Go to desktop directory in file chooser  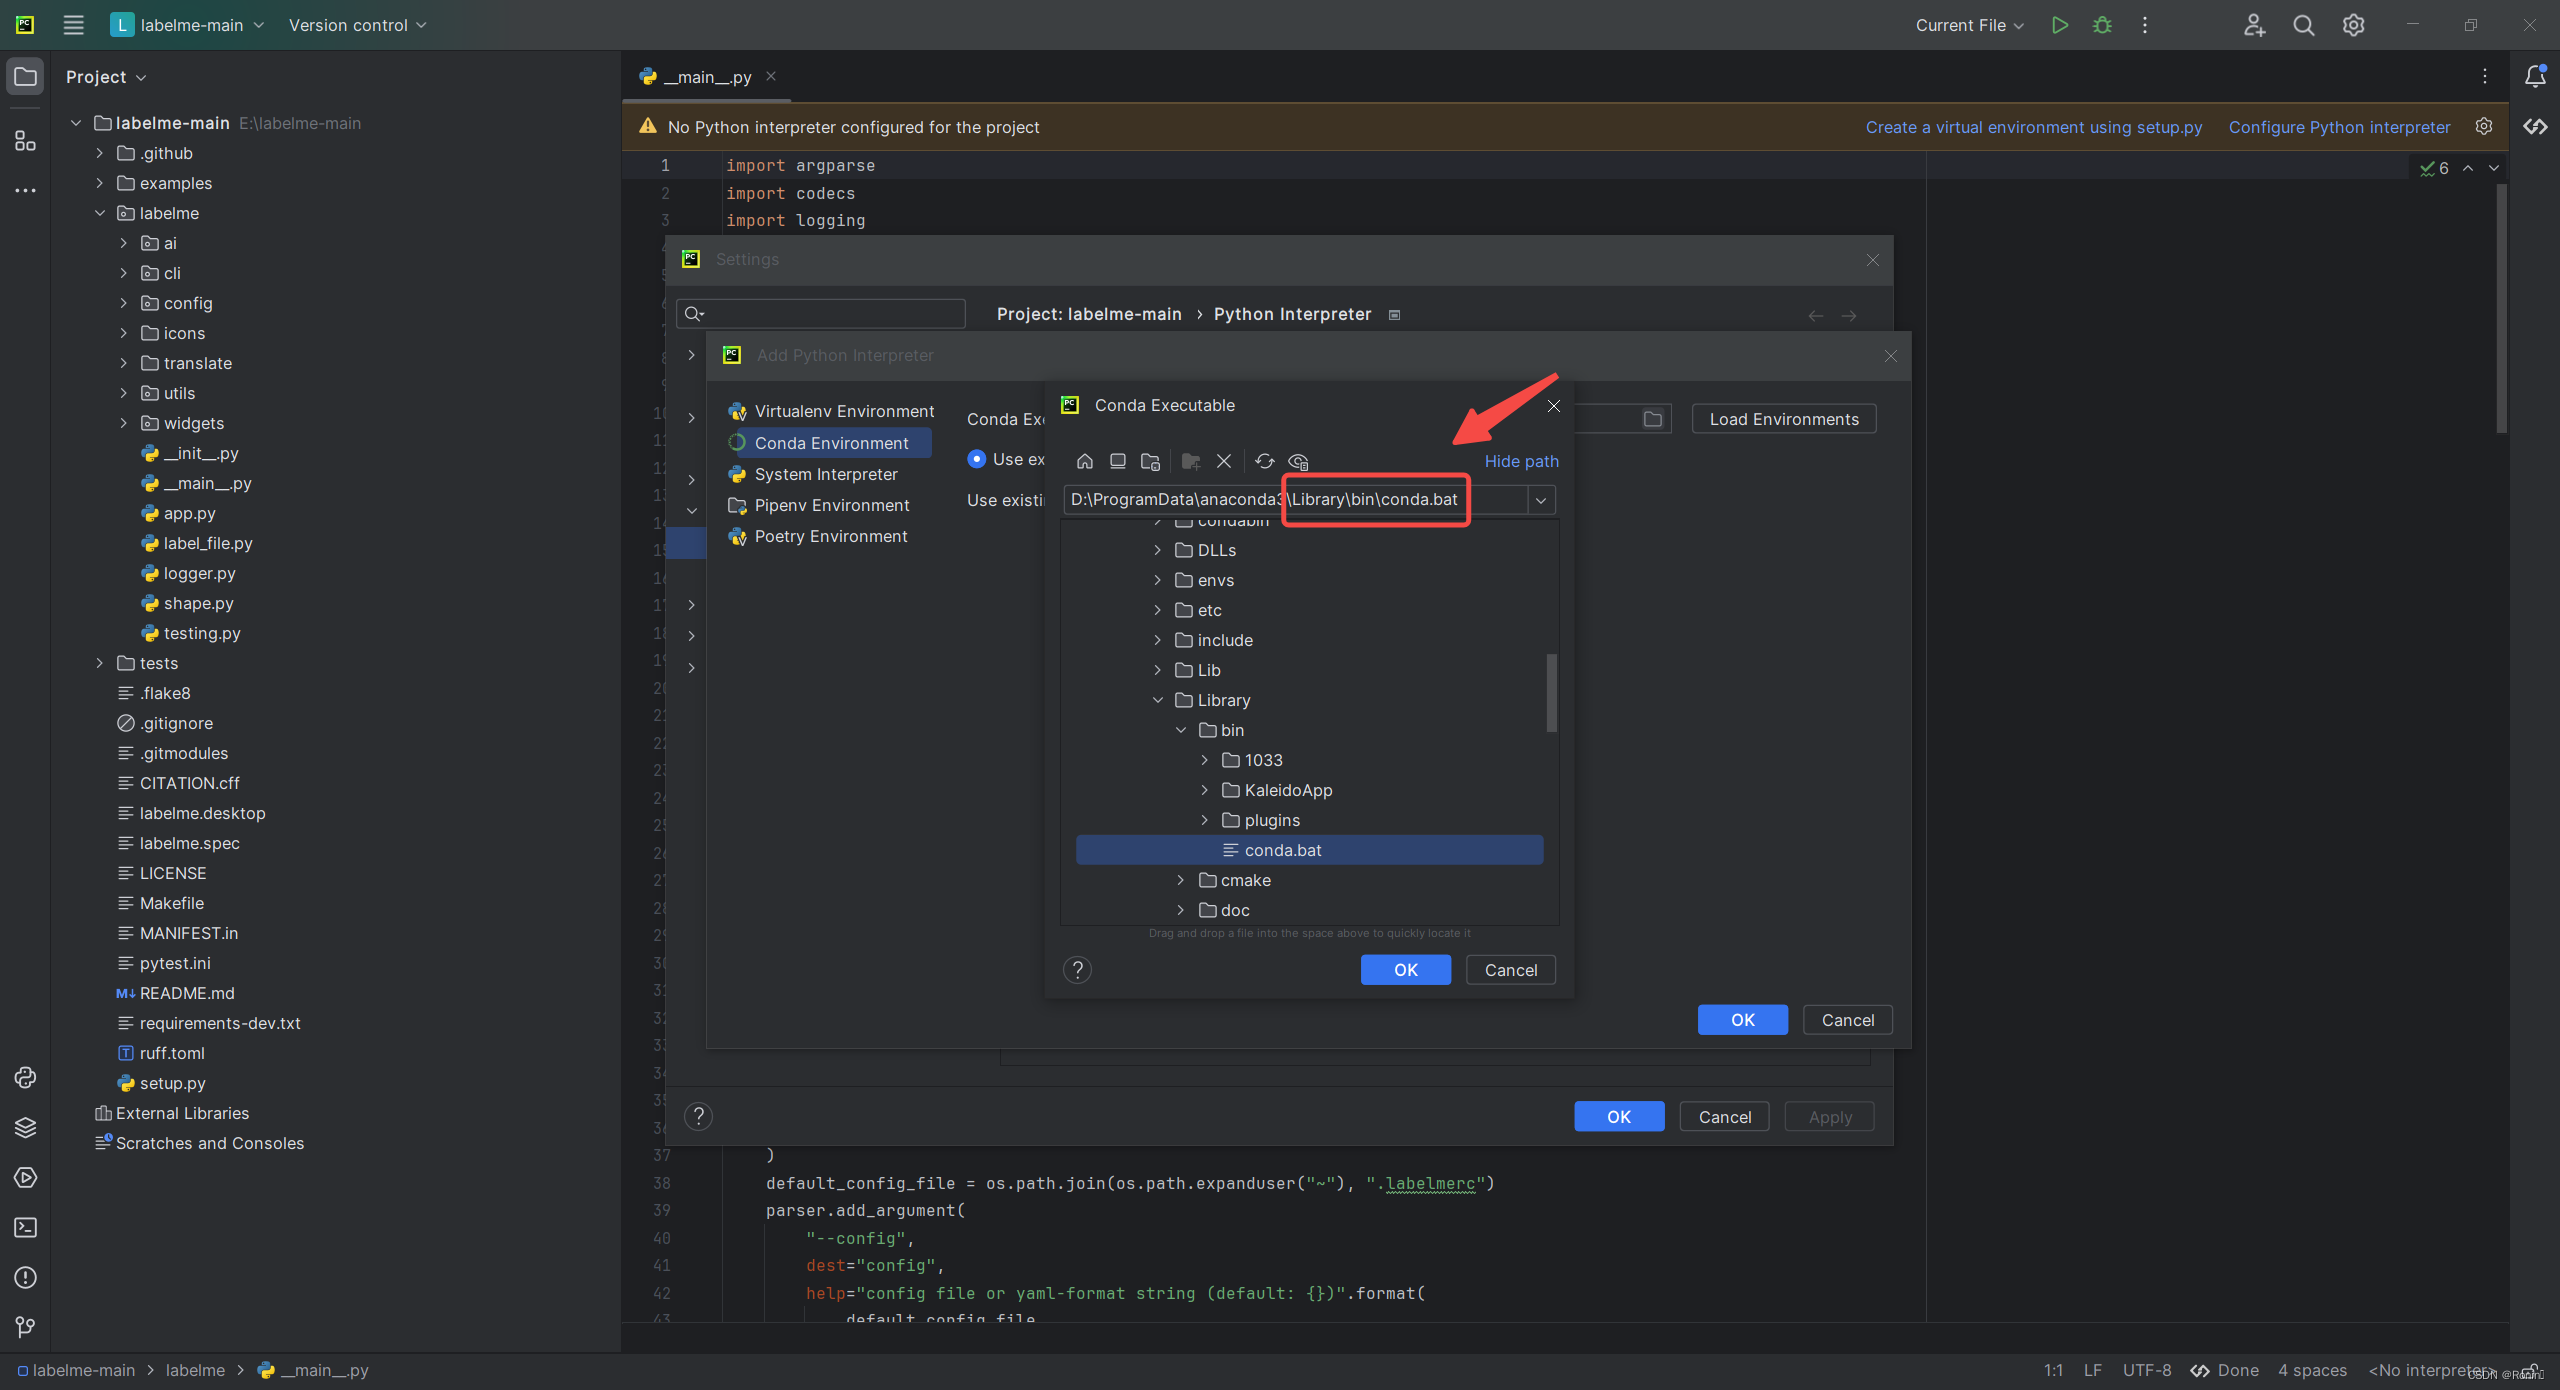pyautogui.click(x=1117, y=461)
